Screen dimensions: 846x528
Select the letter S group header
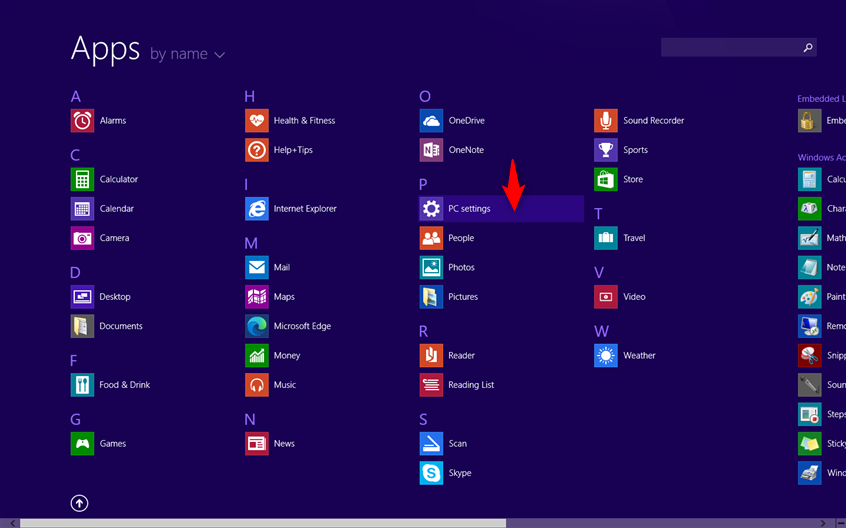point(423,420)
